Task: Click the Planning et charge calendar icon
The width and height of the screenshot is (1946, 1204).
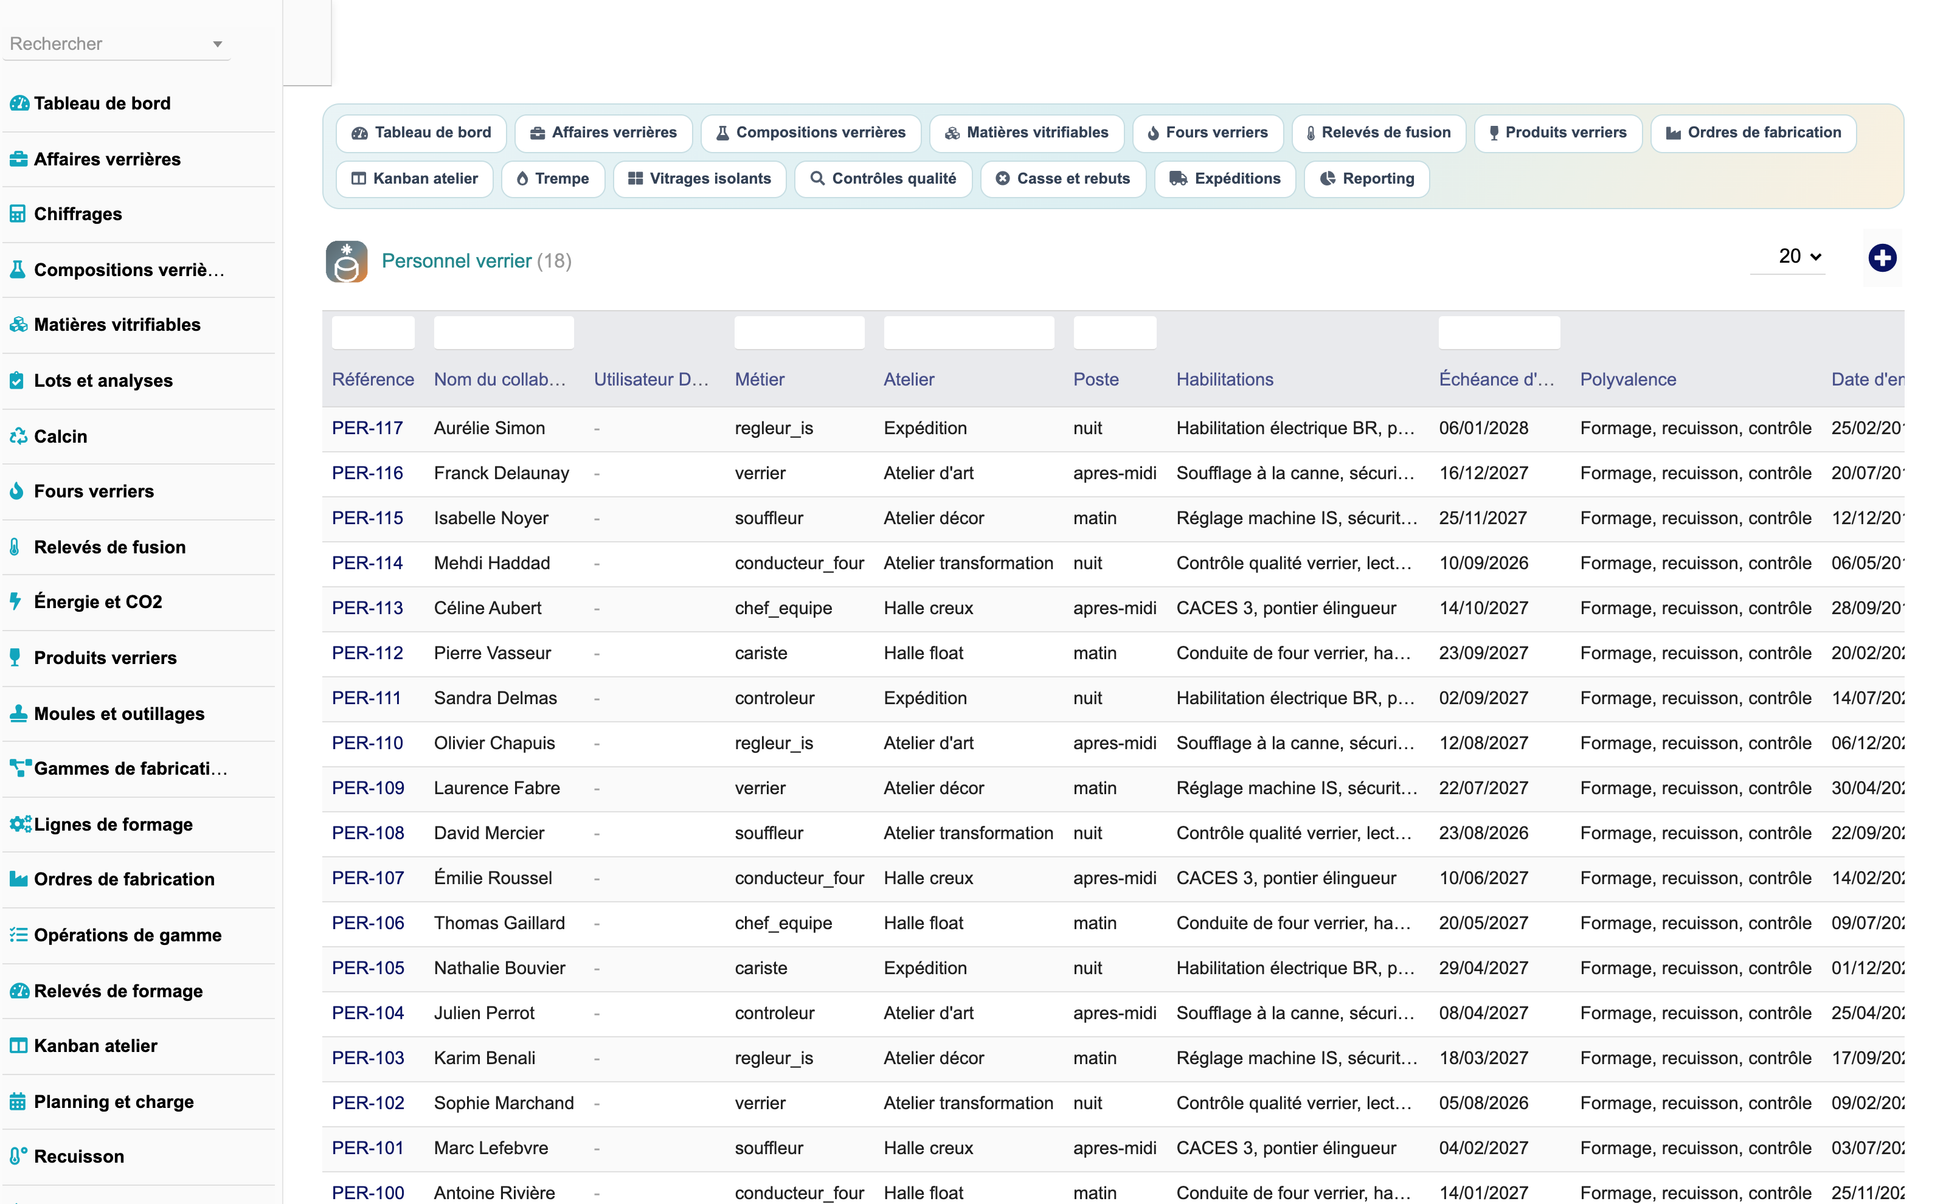Action: coord(18,1102)
